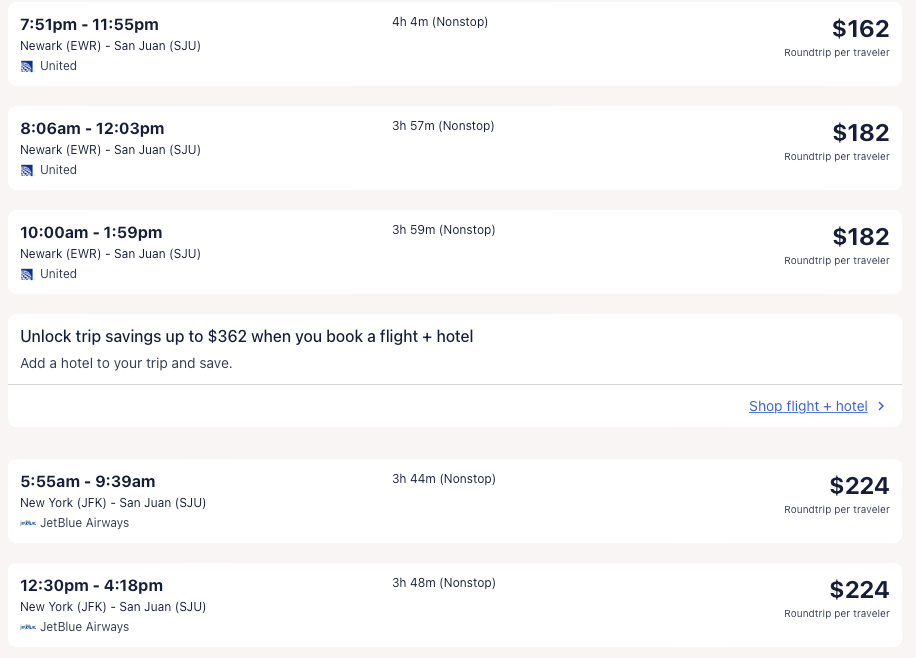Click the JetBlue logo on the 12:30pm flight
Image resolution: width=916 pixels, height=658 pixels.
tap(28, 627)
